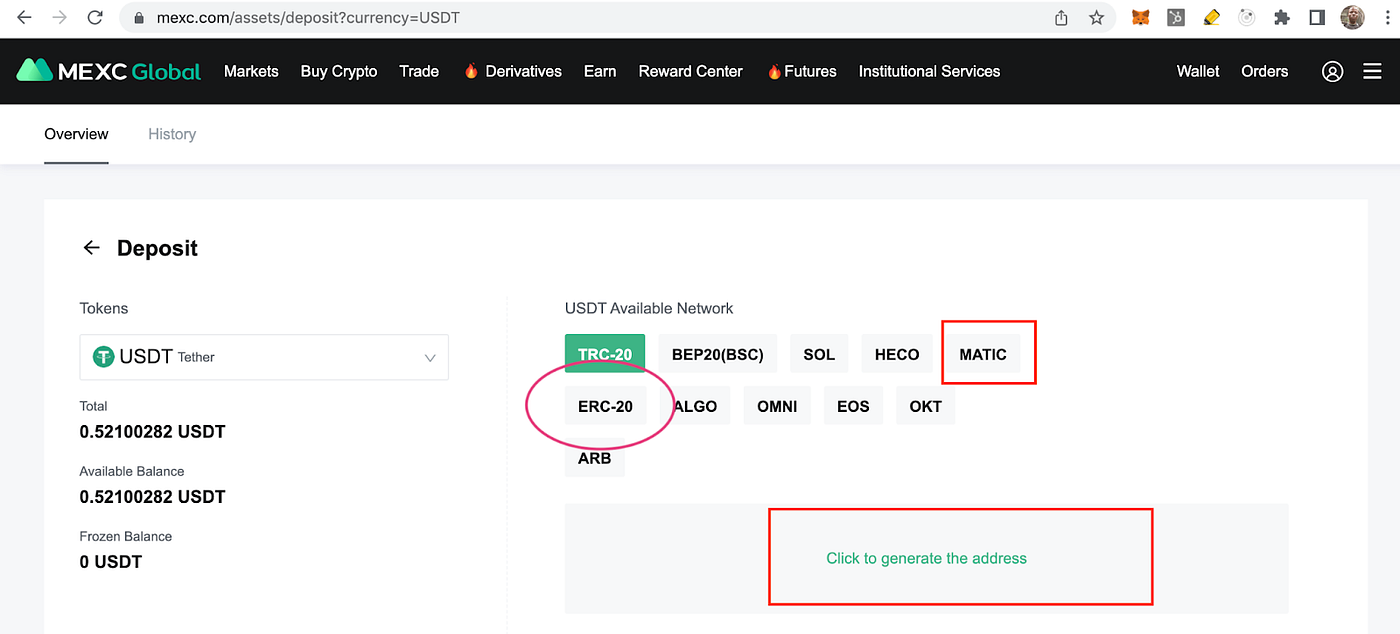Bookmark this page with star icon
Screen dimensions: 1400x634
(x=1096, y=18)
